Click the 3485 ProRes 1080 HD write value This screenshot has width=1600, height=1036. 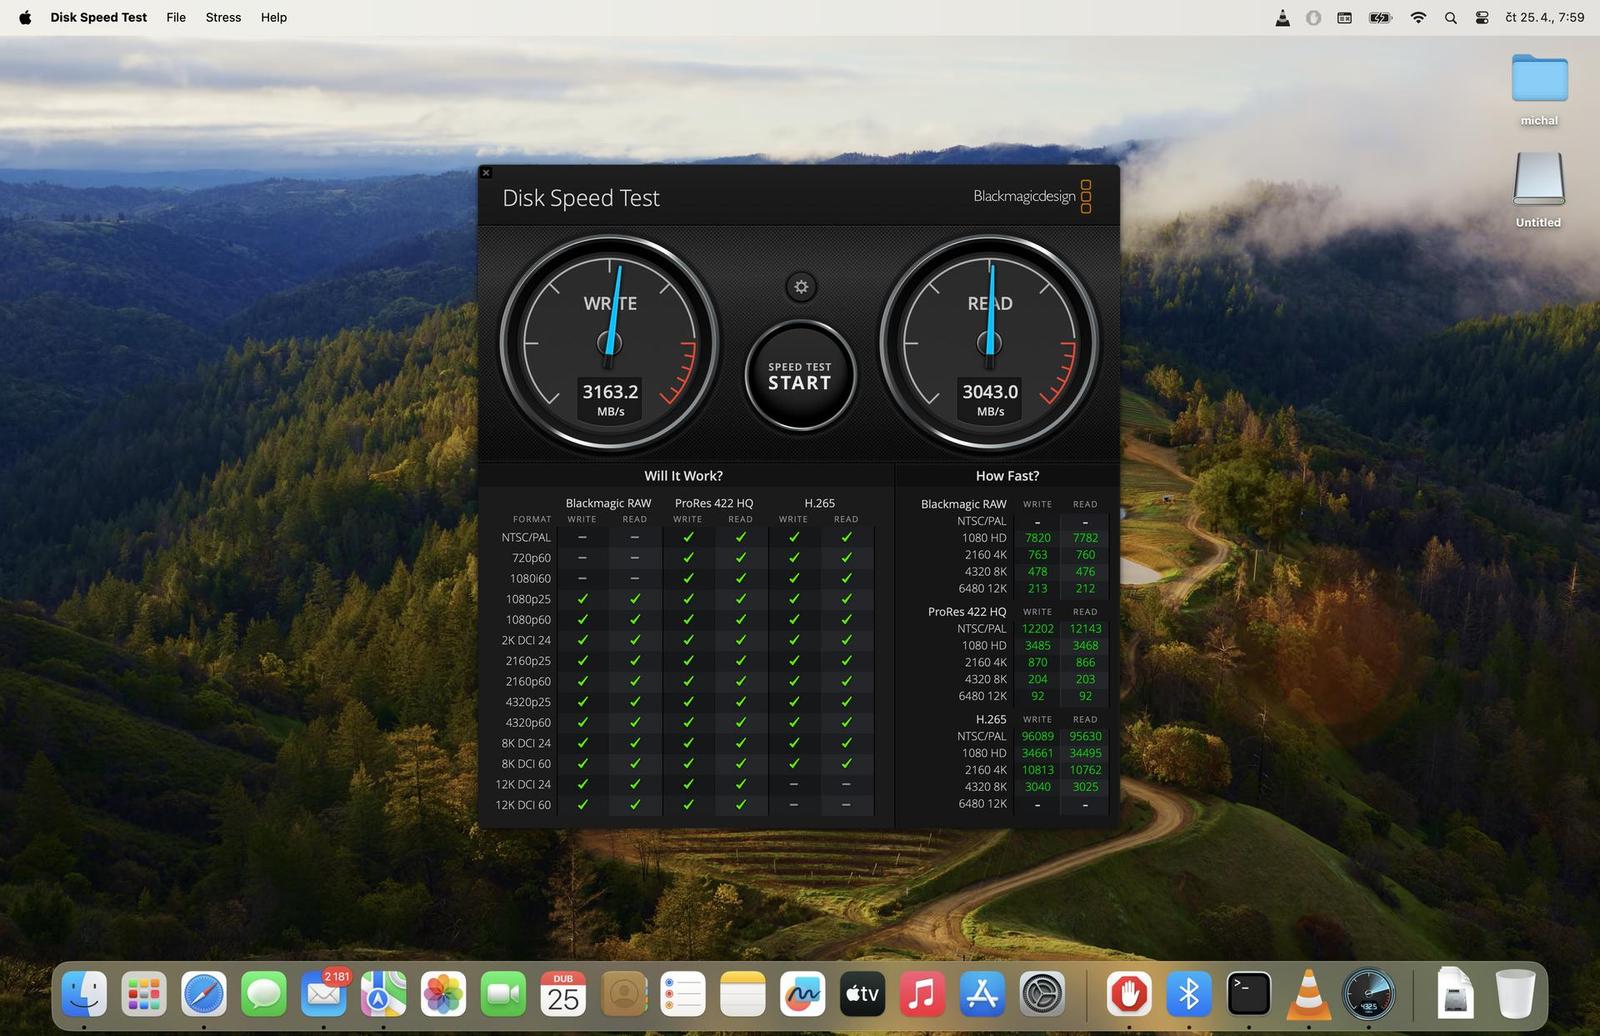coord(1037,646)
